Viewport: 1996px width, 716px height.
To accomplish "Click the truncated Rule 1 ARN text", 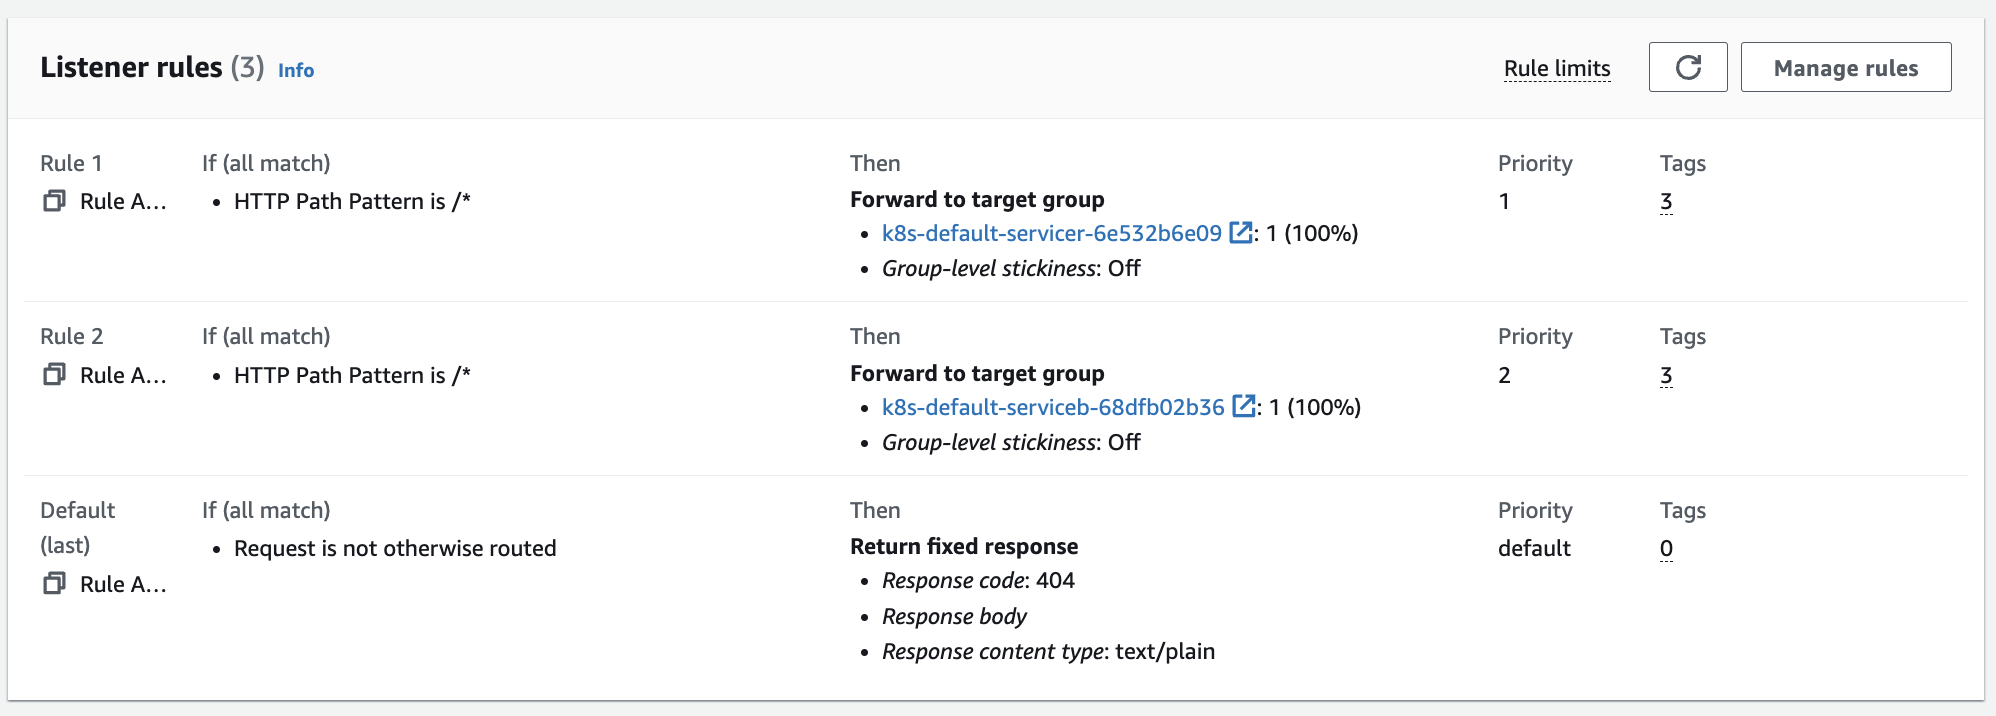I will click(x=123, y=201).
